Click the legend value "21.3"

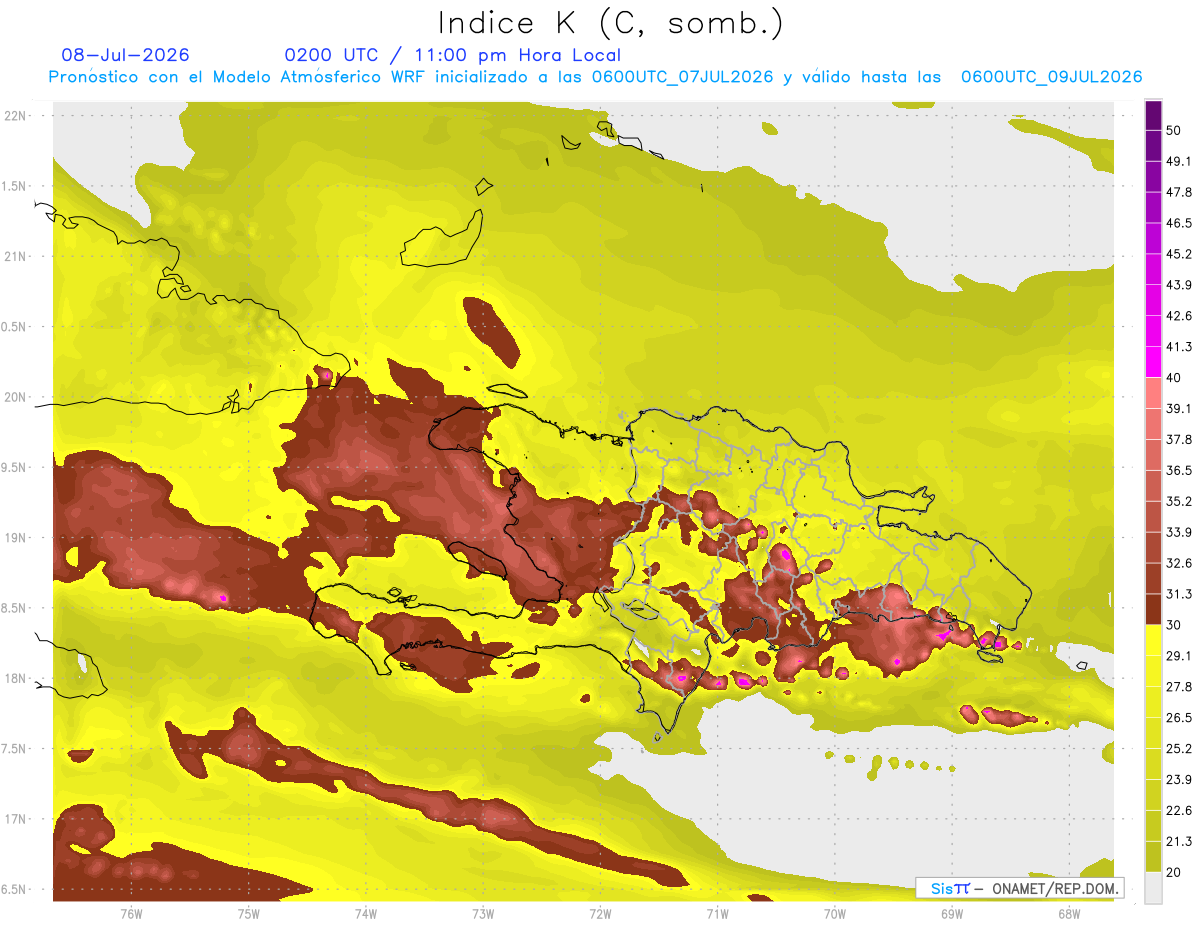(x=1180, y=842)
